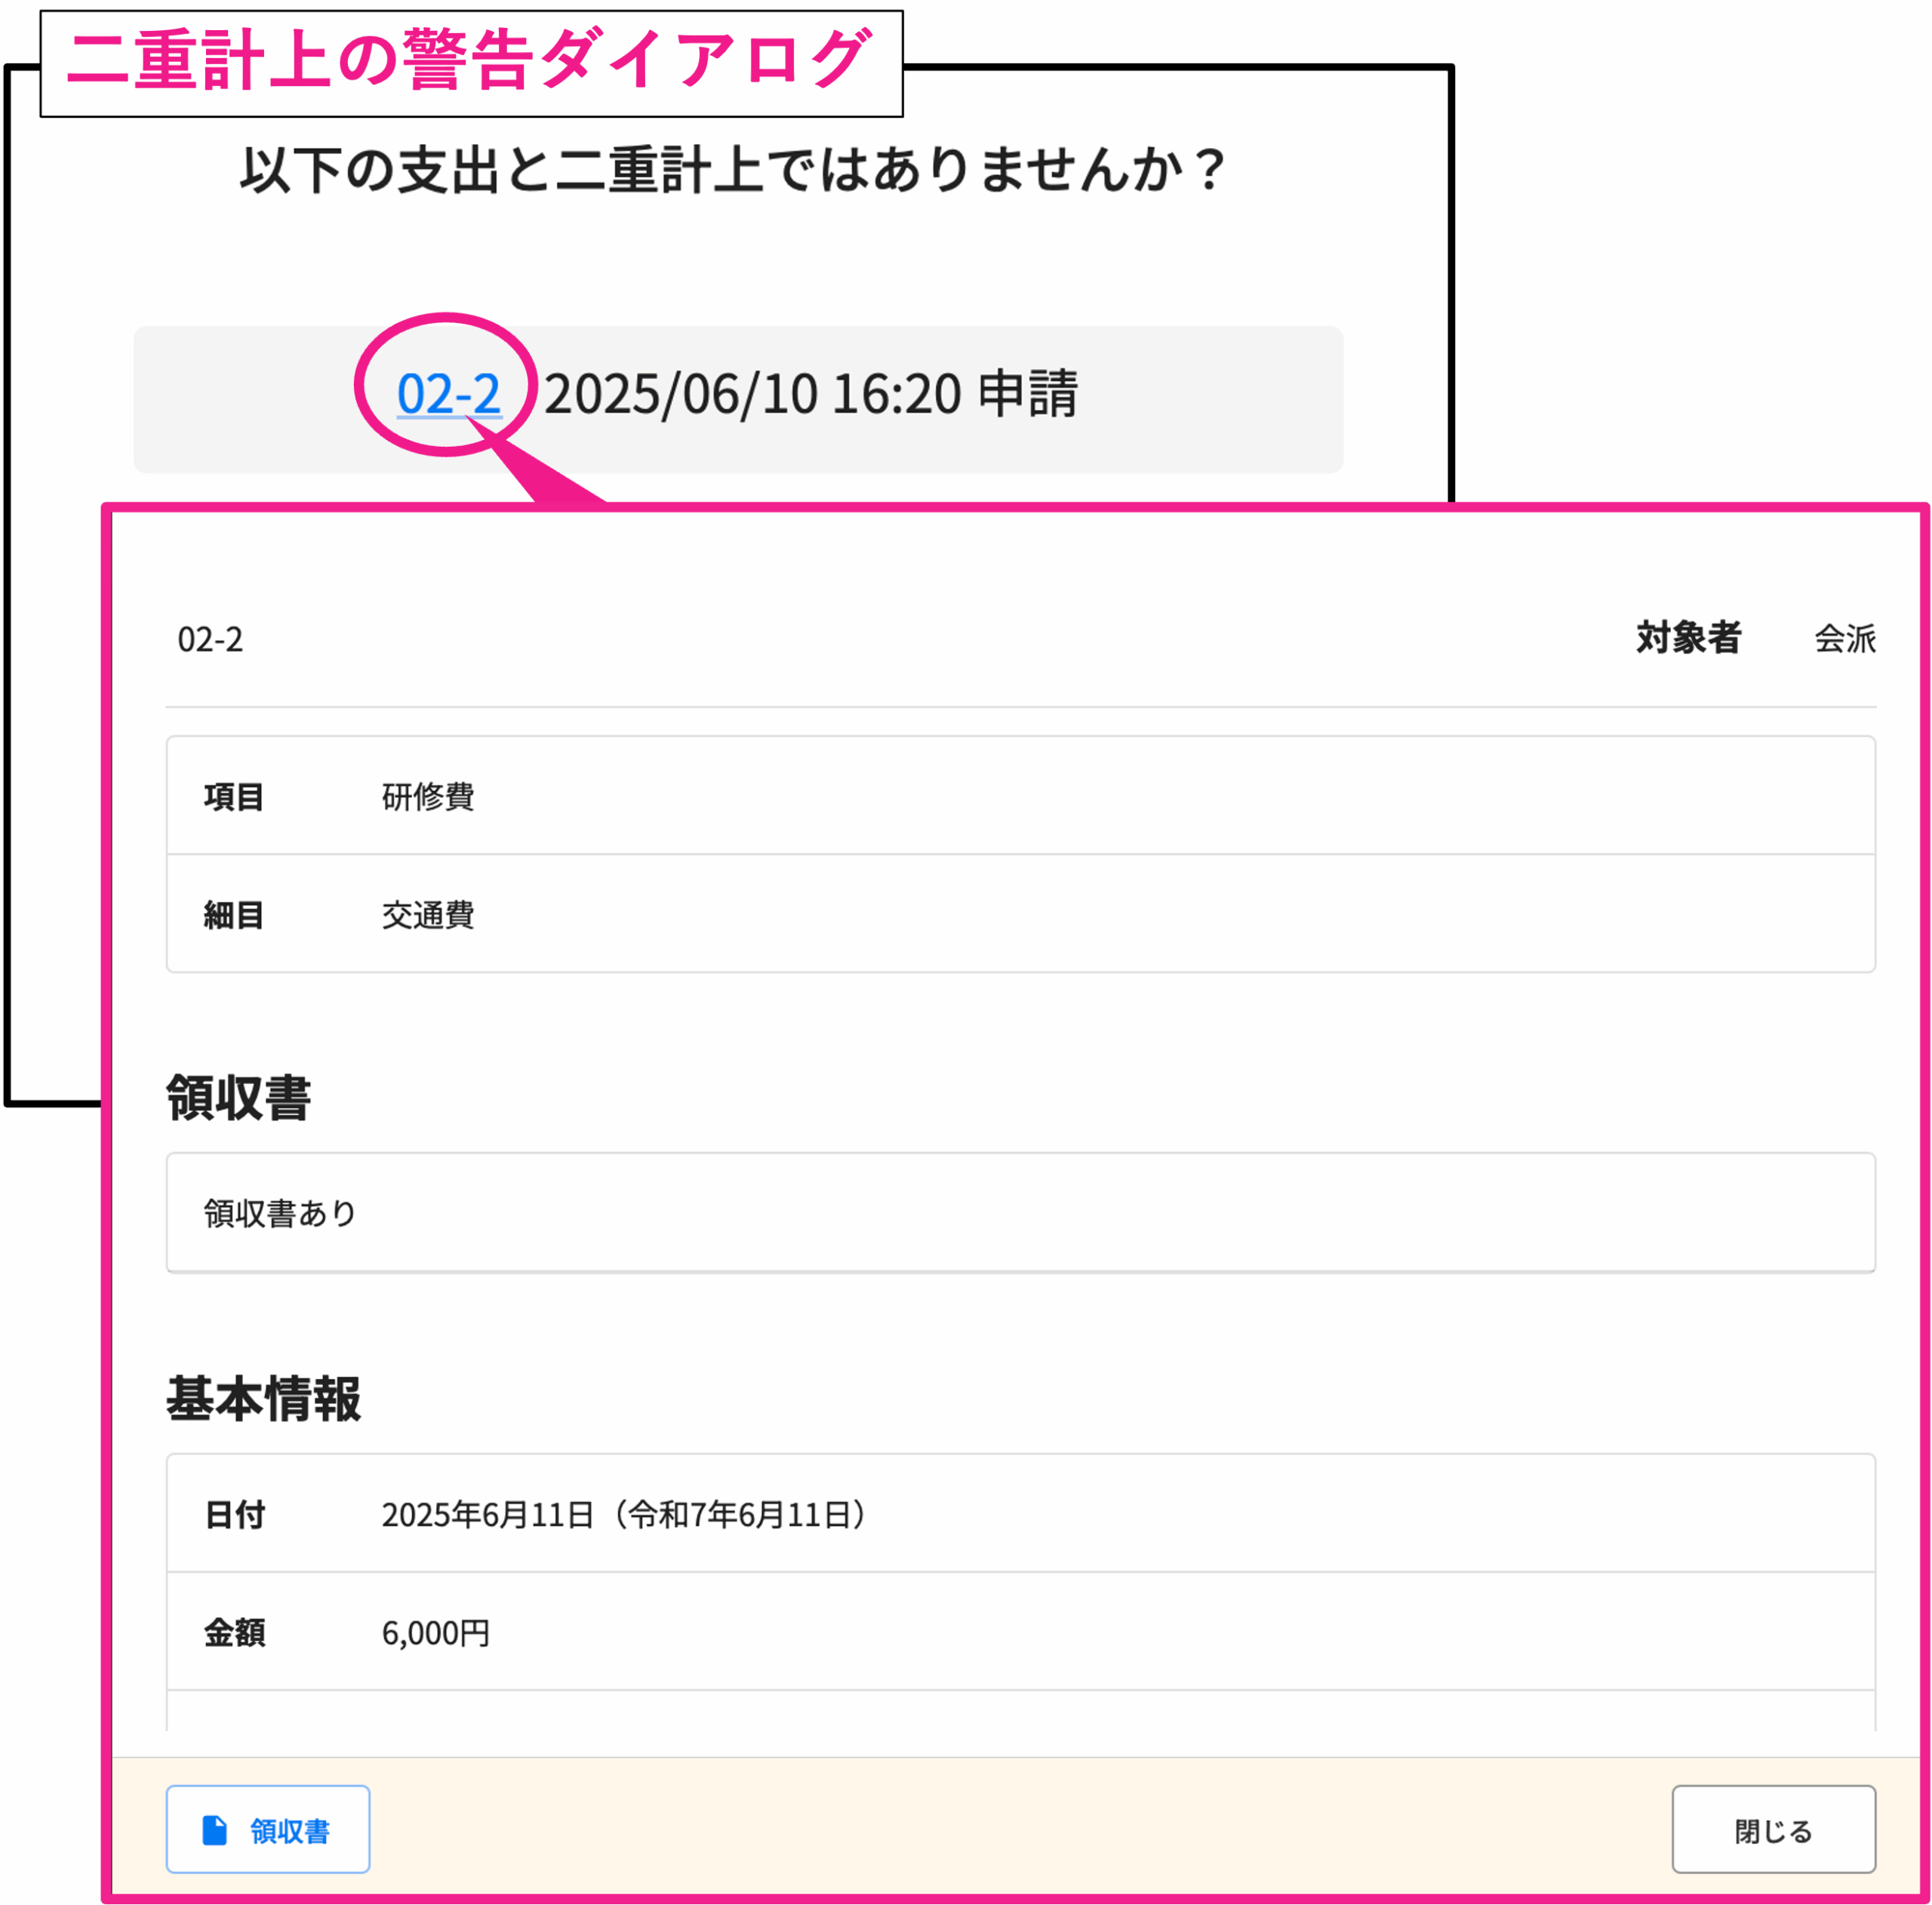Select the text 2025/06/10 16:20 申請
Viewport: 1932px width, 1905px height.
811,393
